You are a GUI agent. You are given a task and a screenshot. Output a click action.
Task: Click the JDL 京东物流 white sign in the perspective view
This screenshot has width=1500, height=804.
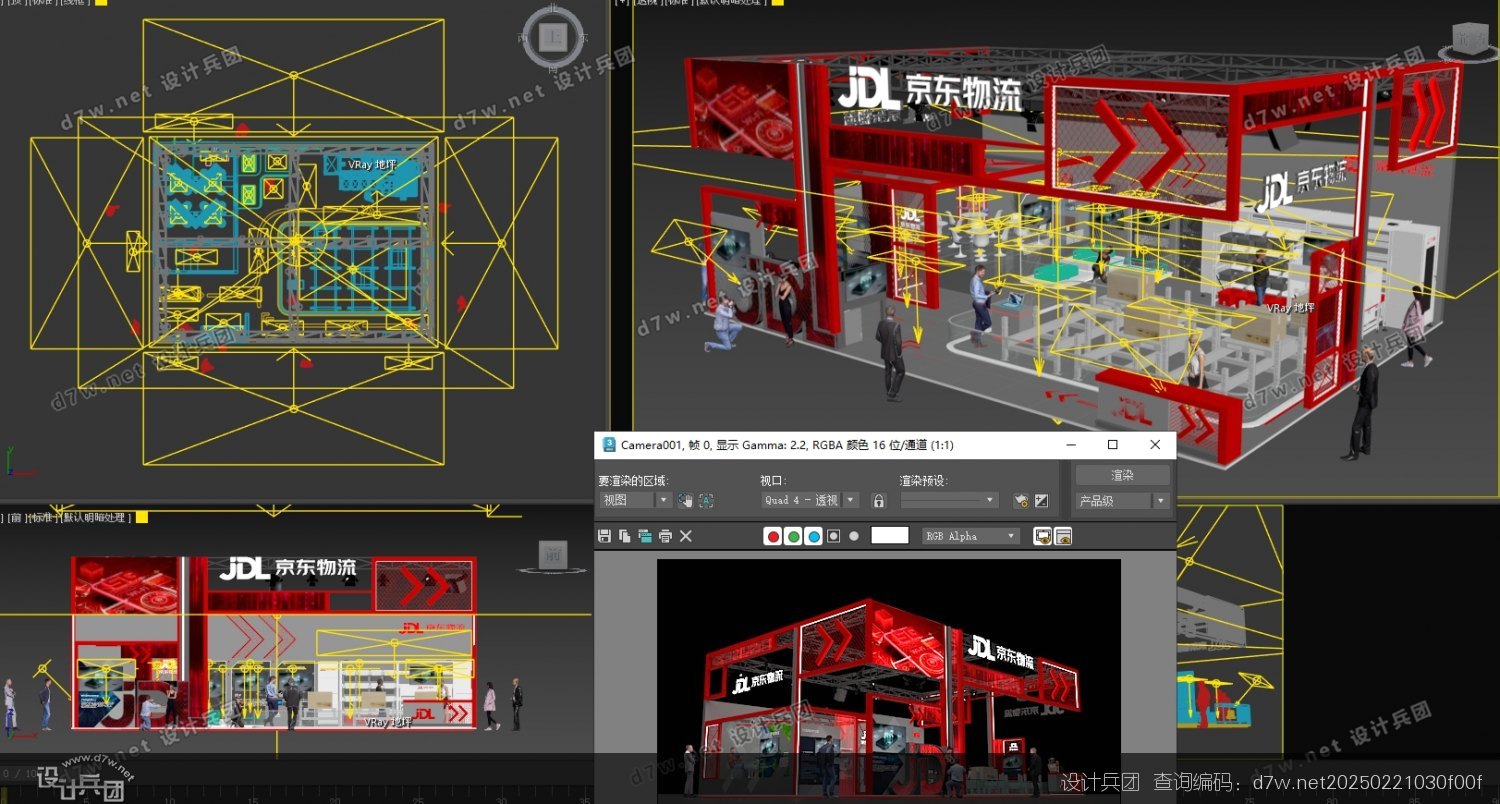coord(930,90)
